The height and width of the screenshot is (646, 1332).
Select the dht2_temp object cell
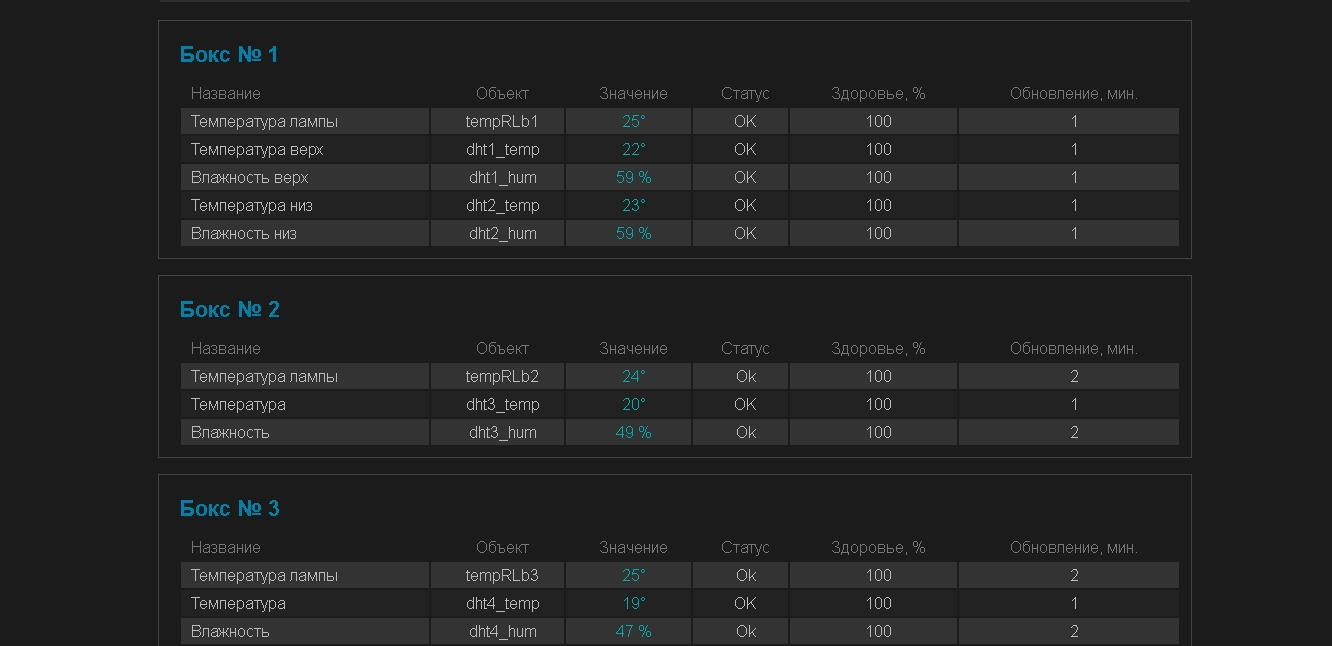coord(502,206)
